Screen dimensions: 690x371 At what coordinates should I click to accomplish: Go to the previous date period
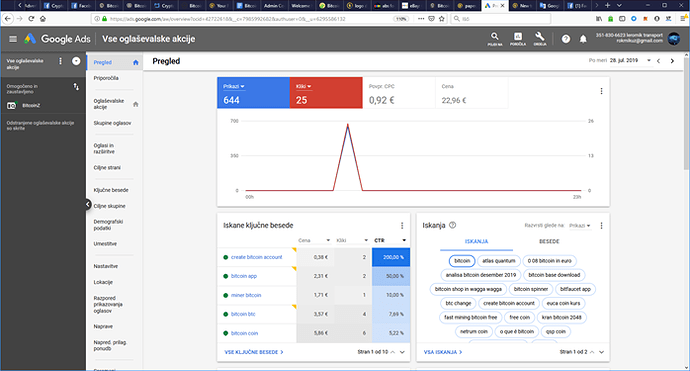(x=658, y=61)
